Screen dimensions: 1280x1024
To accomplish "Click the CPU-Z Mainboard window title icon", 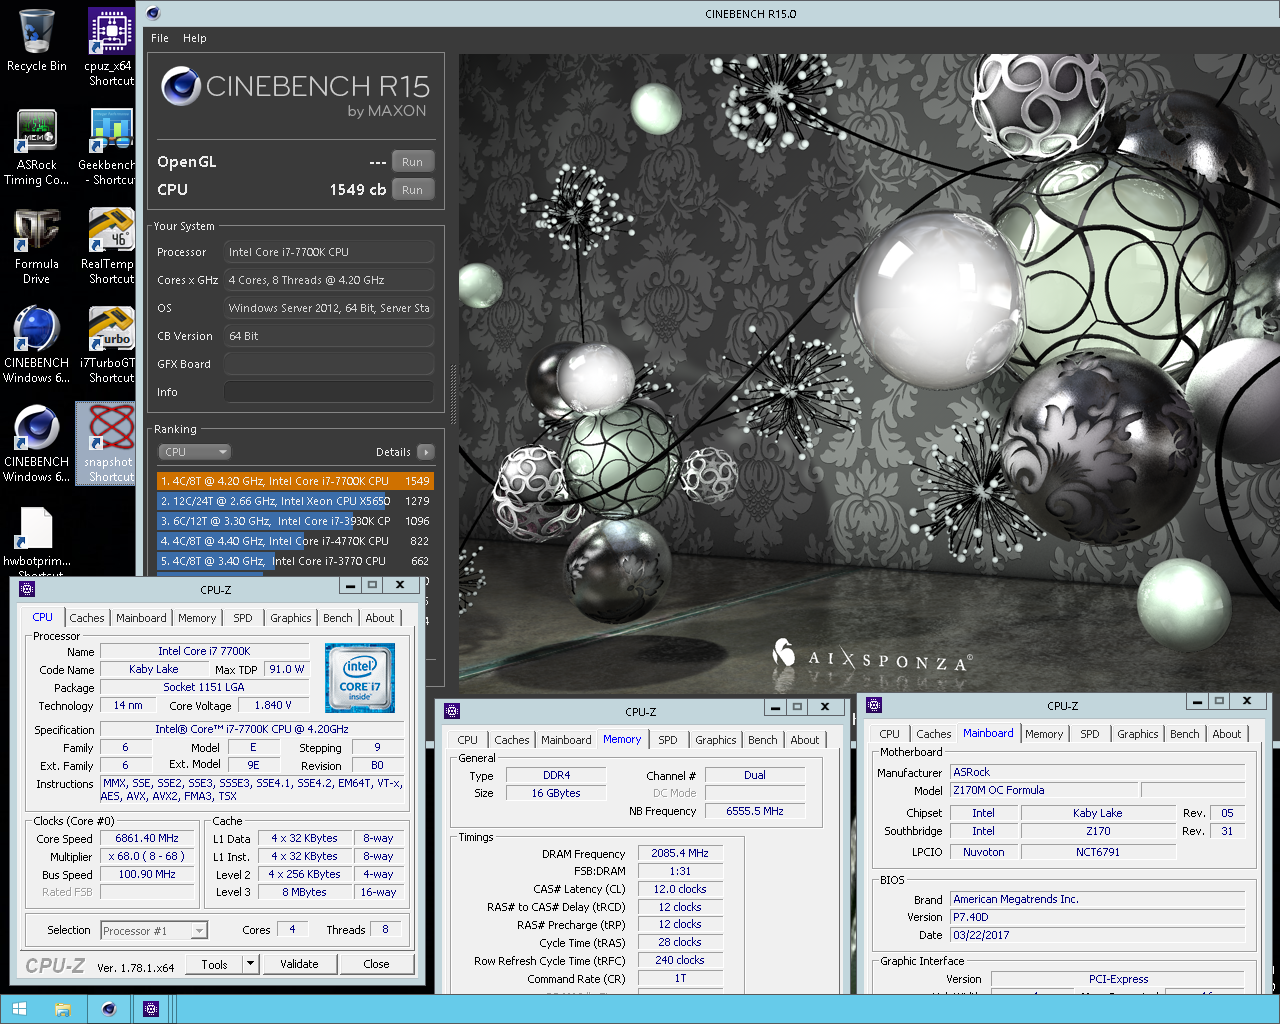I will point(874,705).
